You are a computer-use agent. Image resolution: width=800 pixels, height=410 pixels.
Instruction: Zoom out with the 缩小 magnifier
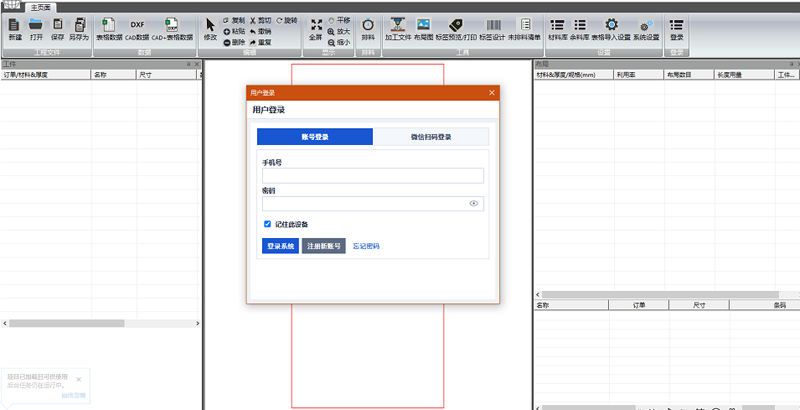pos(339,43)
